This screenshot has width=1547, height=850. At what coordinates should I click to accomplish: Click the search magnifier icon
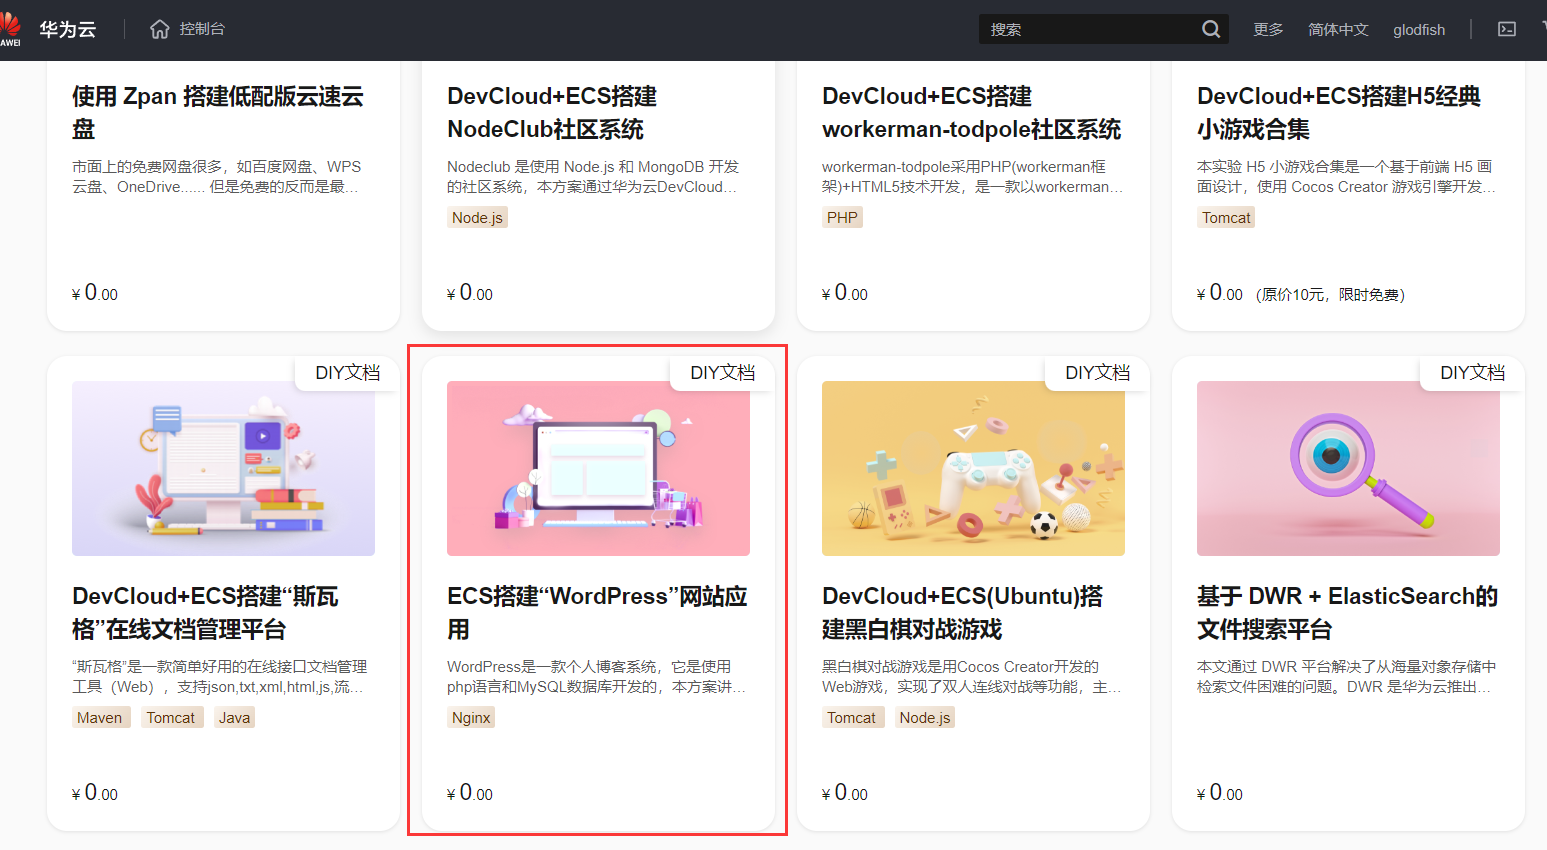1210,29
